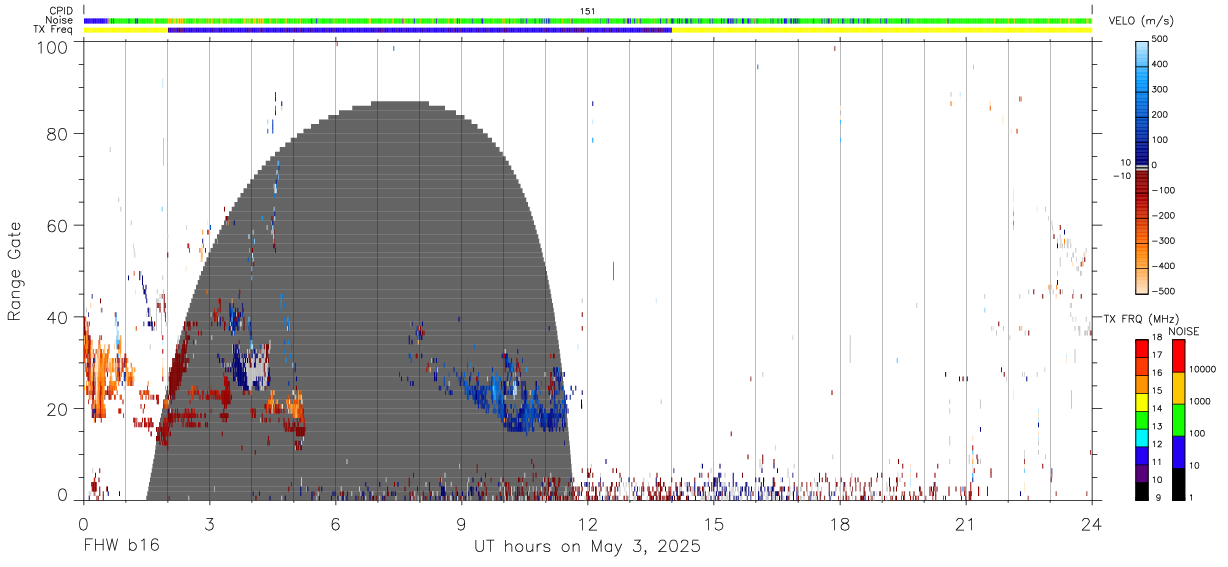Click the '-10' label left of velocity bar
The image size is (1228, 567).
pos(1122,176)
